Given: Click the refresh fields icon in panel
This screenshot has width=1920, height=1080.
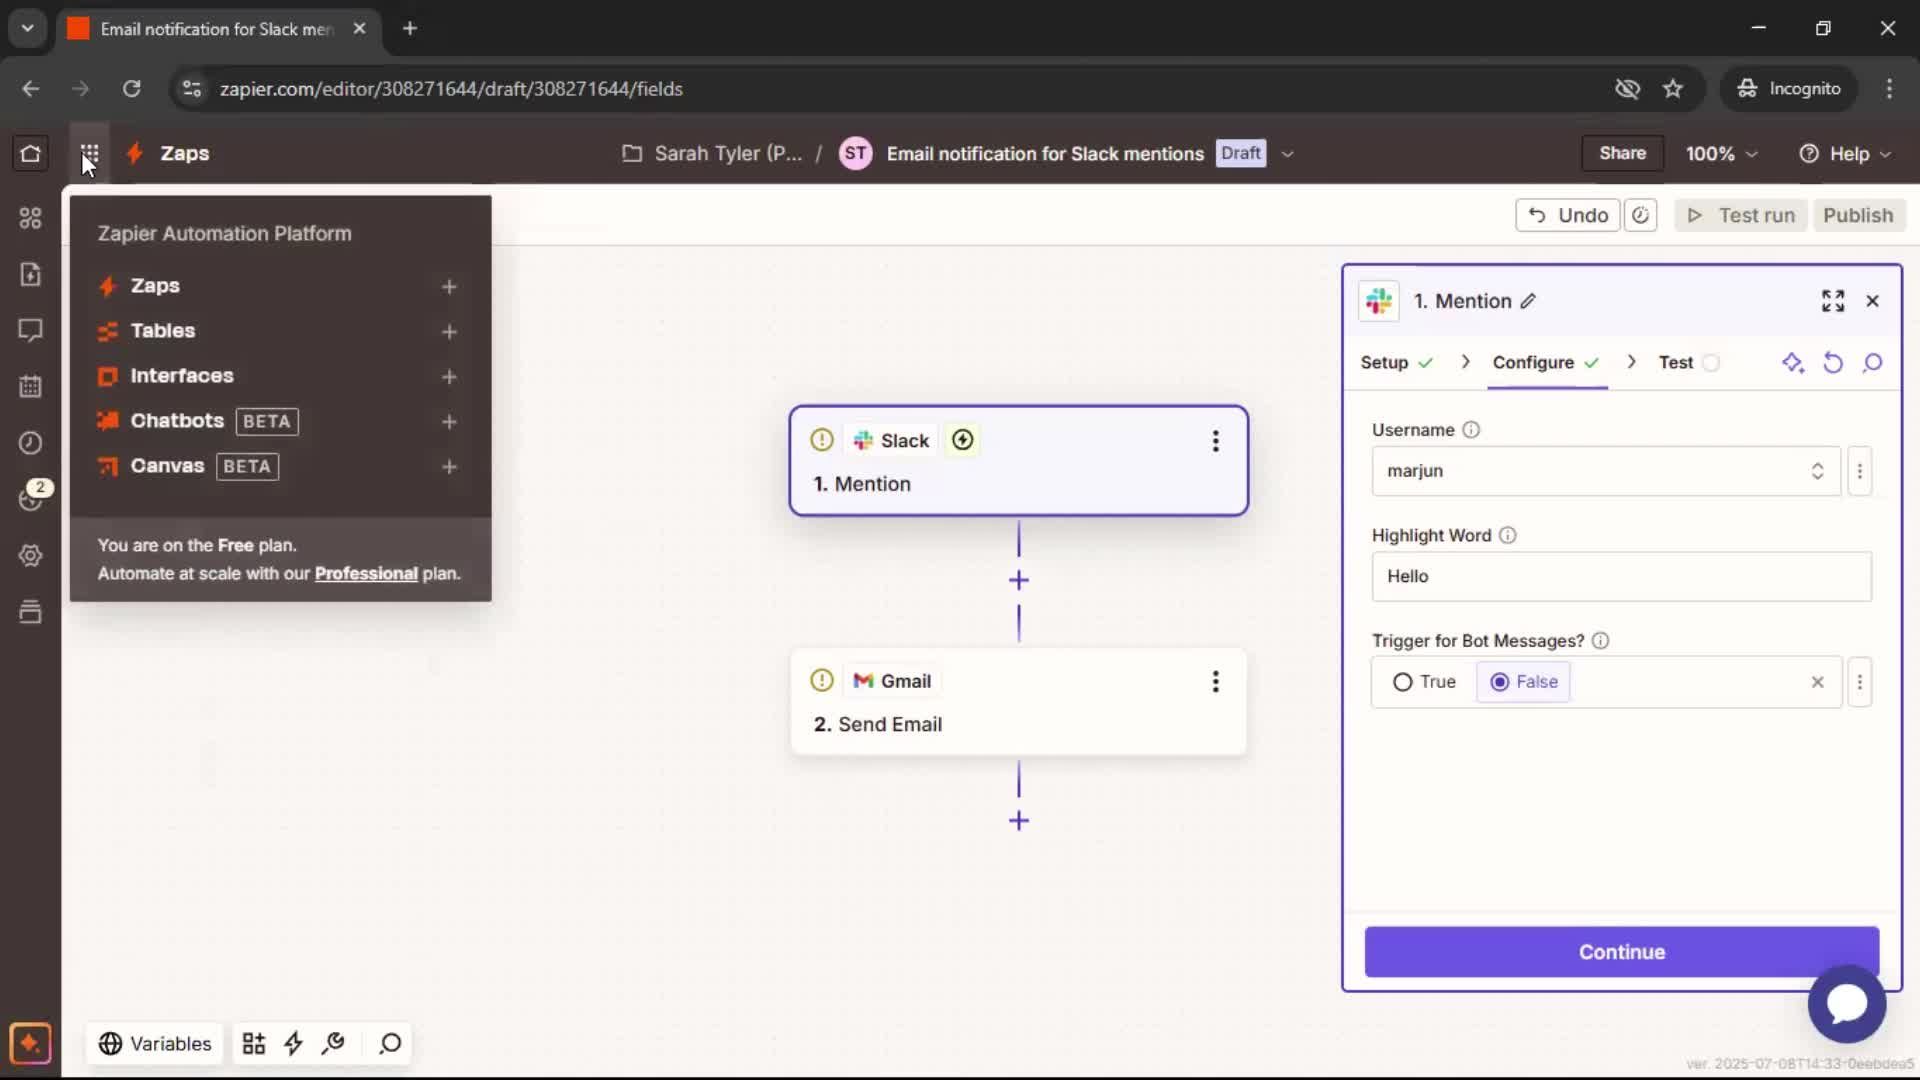Looking at the screenshot, I should click(x=1833, y=363).
